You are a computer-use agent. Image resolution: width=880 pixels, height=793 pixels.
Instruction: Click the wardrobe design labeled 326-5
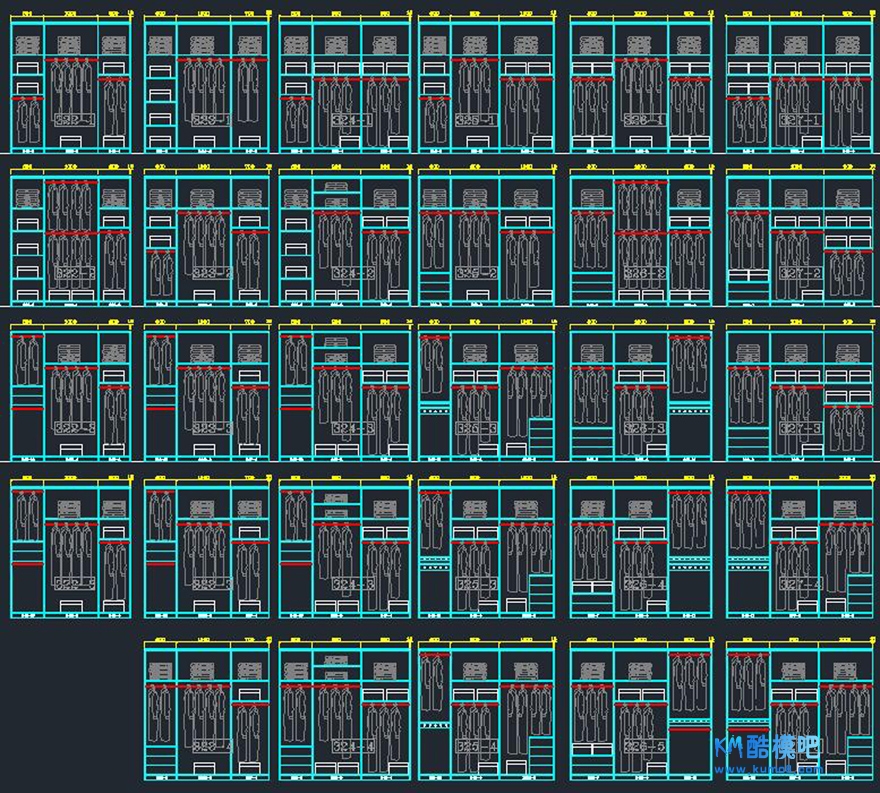point(641,746)
